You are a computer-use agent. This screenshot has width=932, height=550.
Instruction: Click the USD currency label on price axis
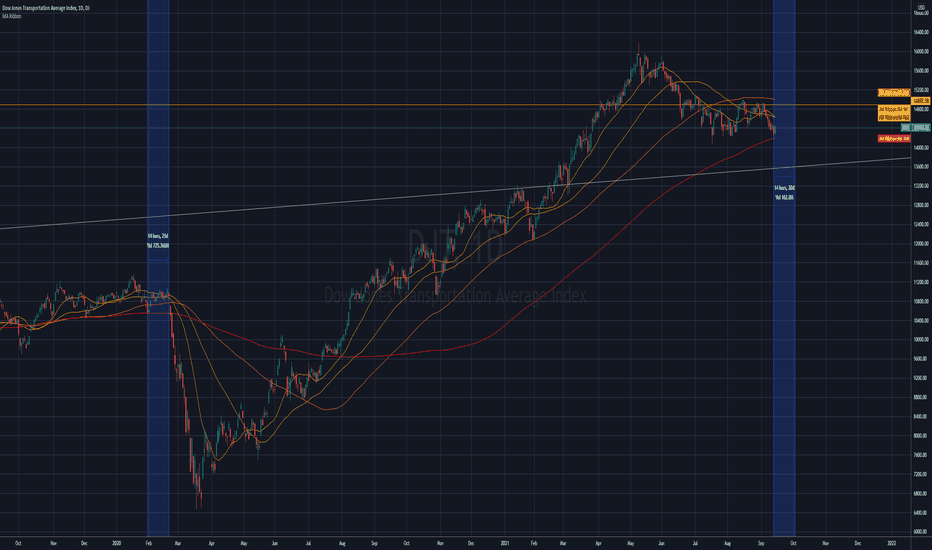tap(921, 7)
